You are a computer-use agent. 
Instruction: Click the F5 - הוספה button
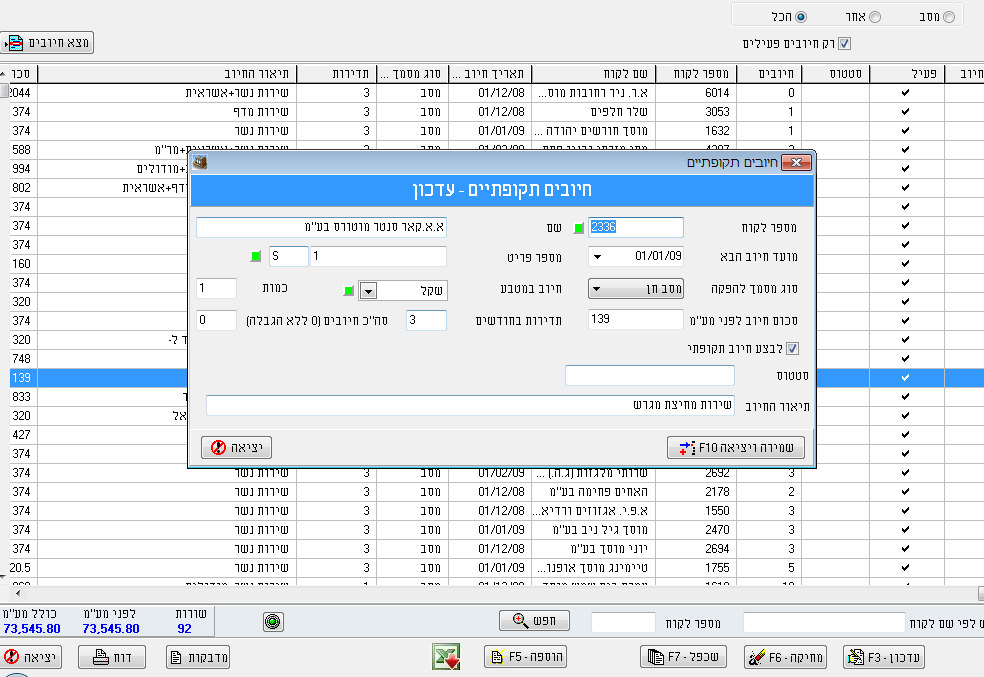(526, 657)
